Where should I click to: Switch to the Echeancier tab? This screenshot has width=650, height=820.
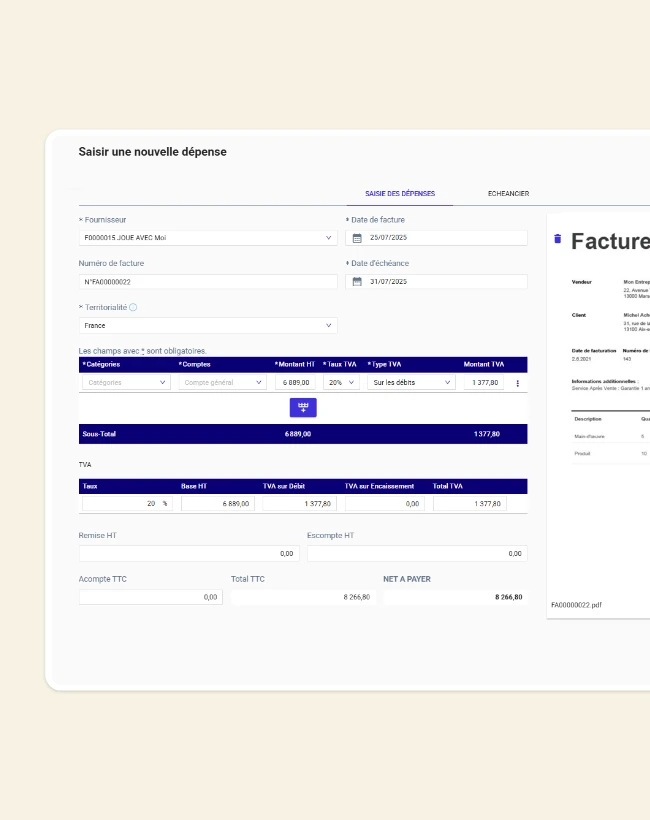[508, 193]
